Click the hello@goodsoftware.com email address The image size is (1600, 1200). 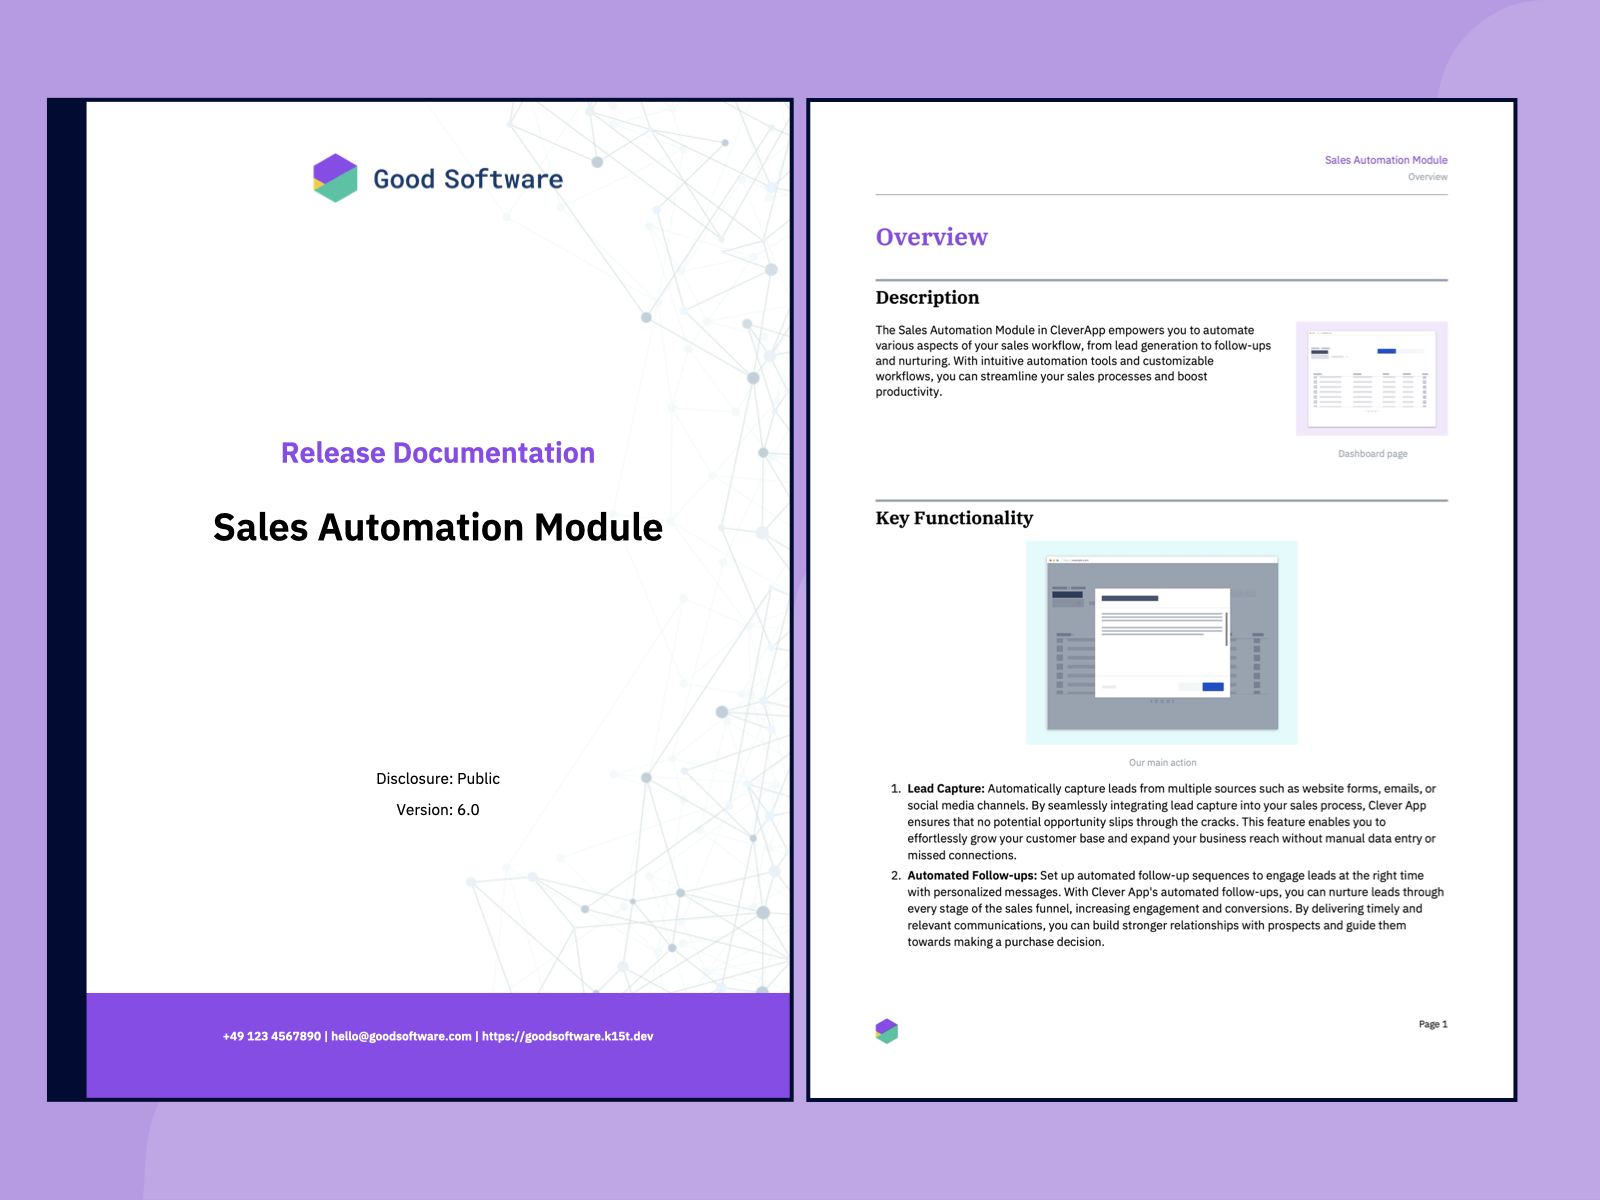[401, 1036]
